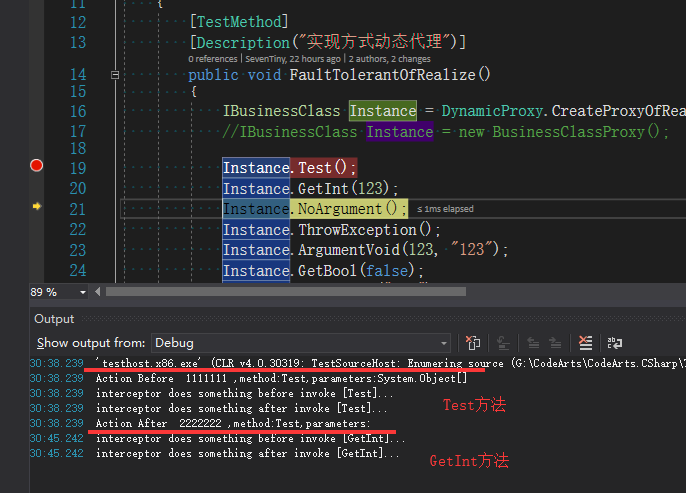Collapse the FaultTolerantOfRealize method outline box
The image size is (686, 493).
(115, 75)
